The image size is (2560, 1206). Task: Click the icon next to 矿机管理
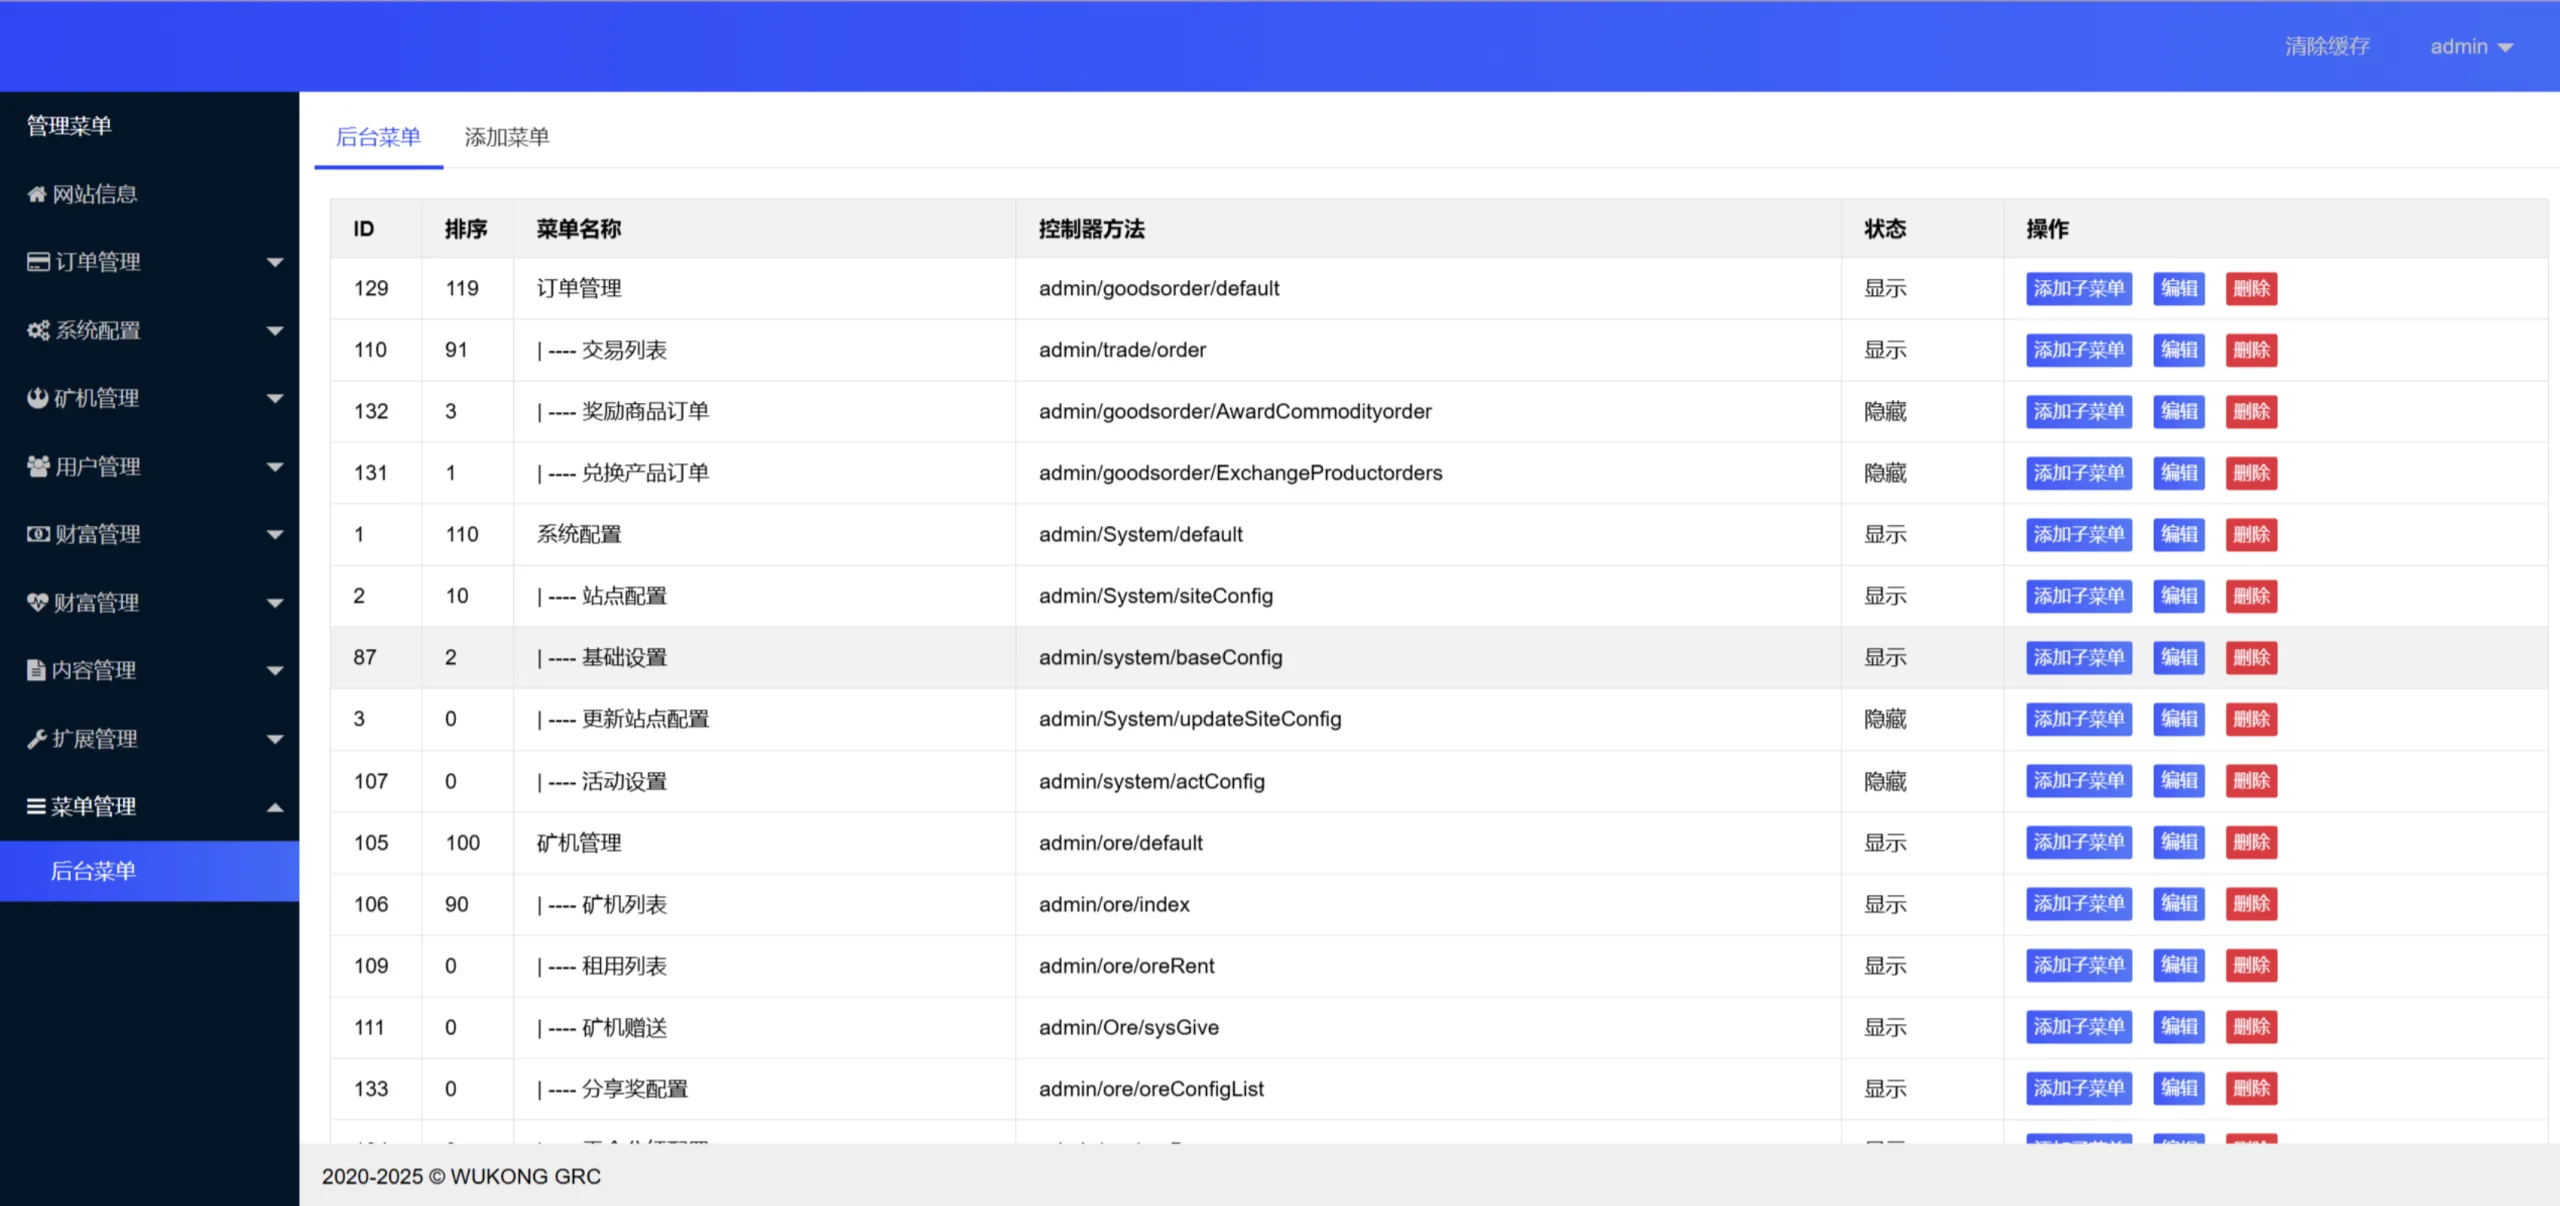[x=38, y=398]
